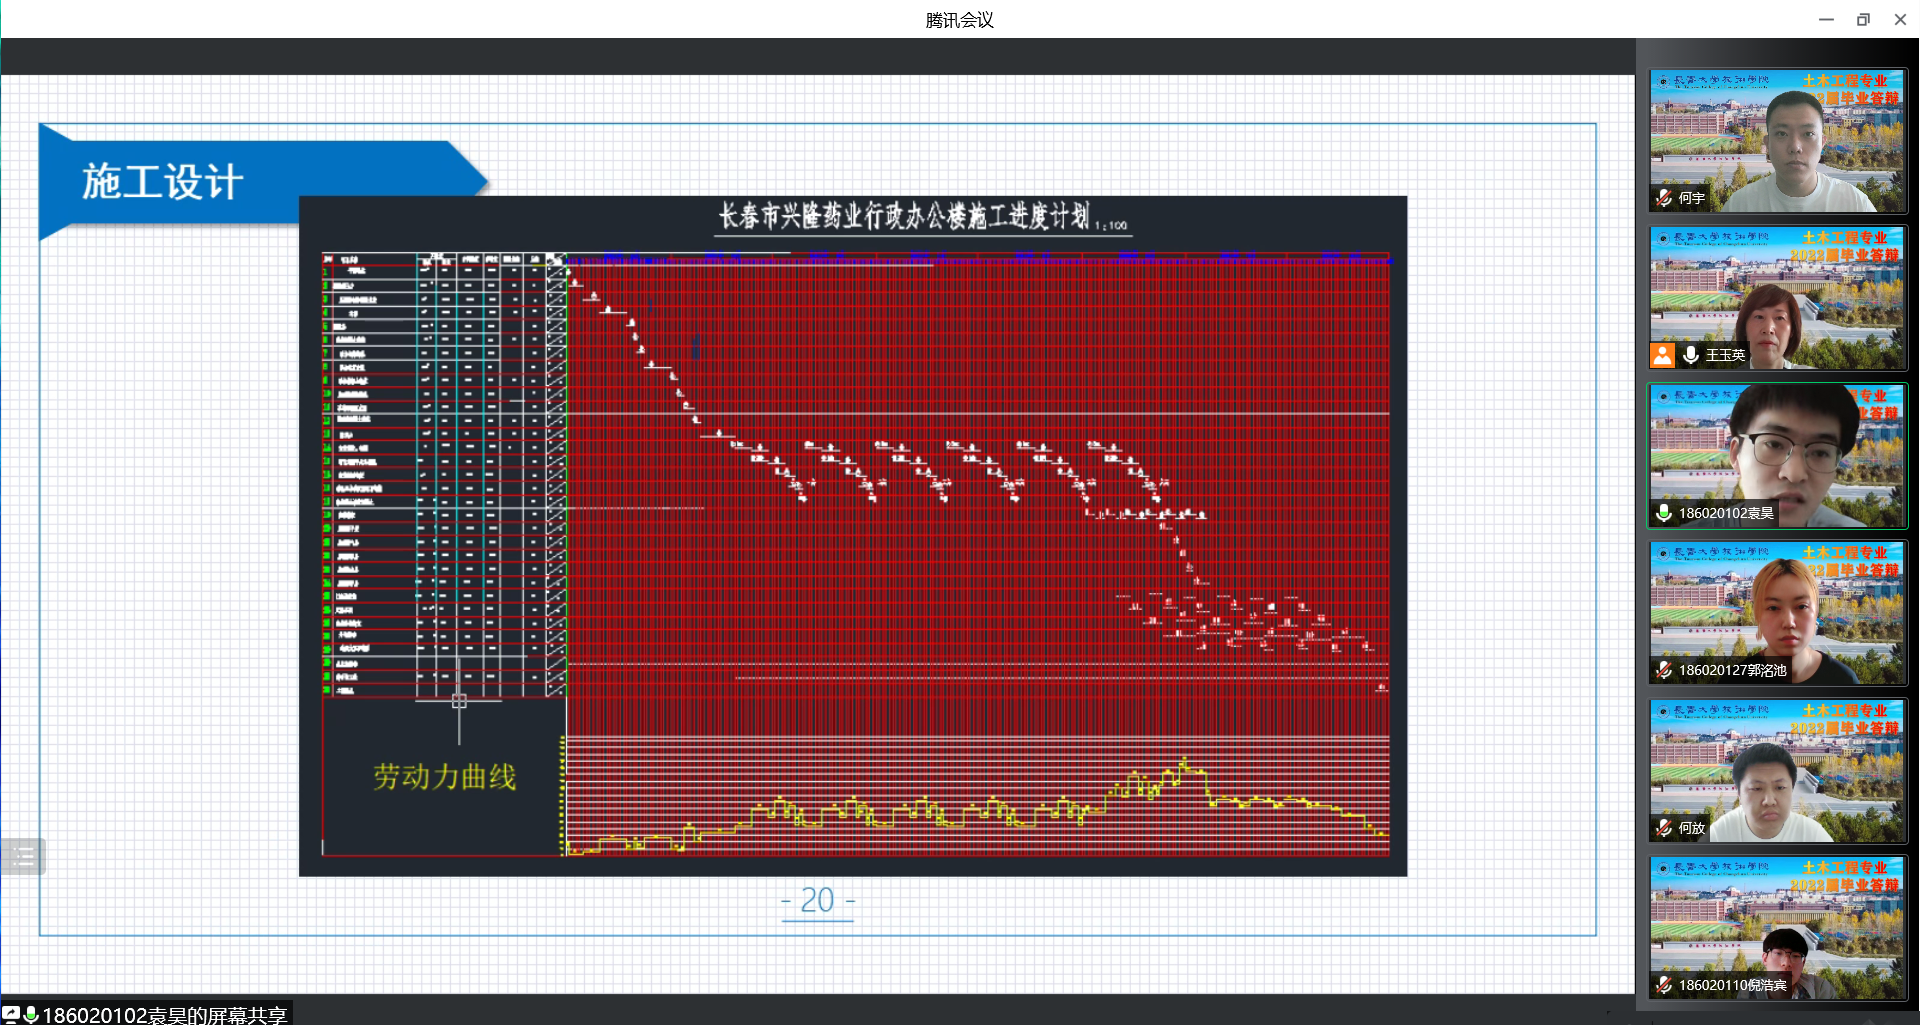Click the muted mic icon beside 186020110倪浩宾

1664,985
